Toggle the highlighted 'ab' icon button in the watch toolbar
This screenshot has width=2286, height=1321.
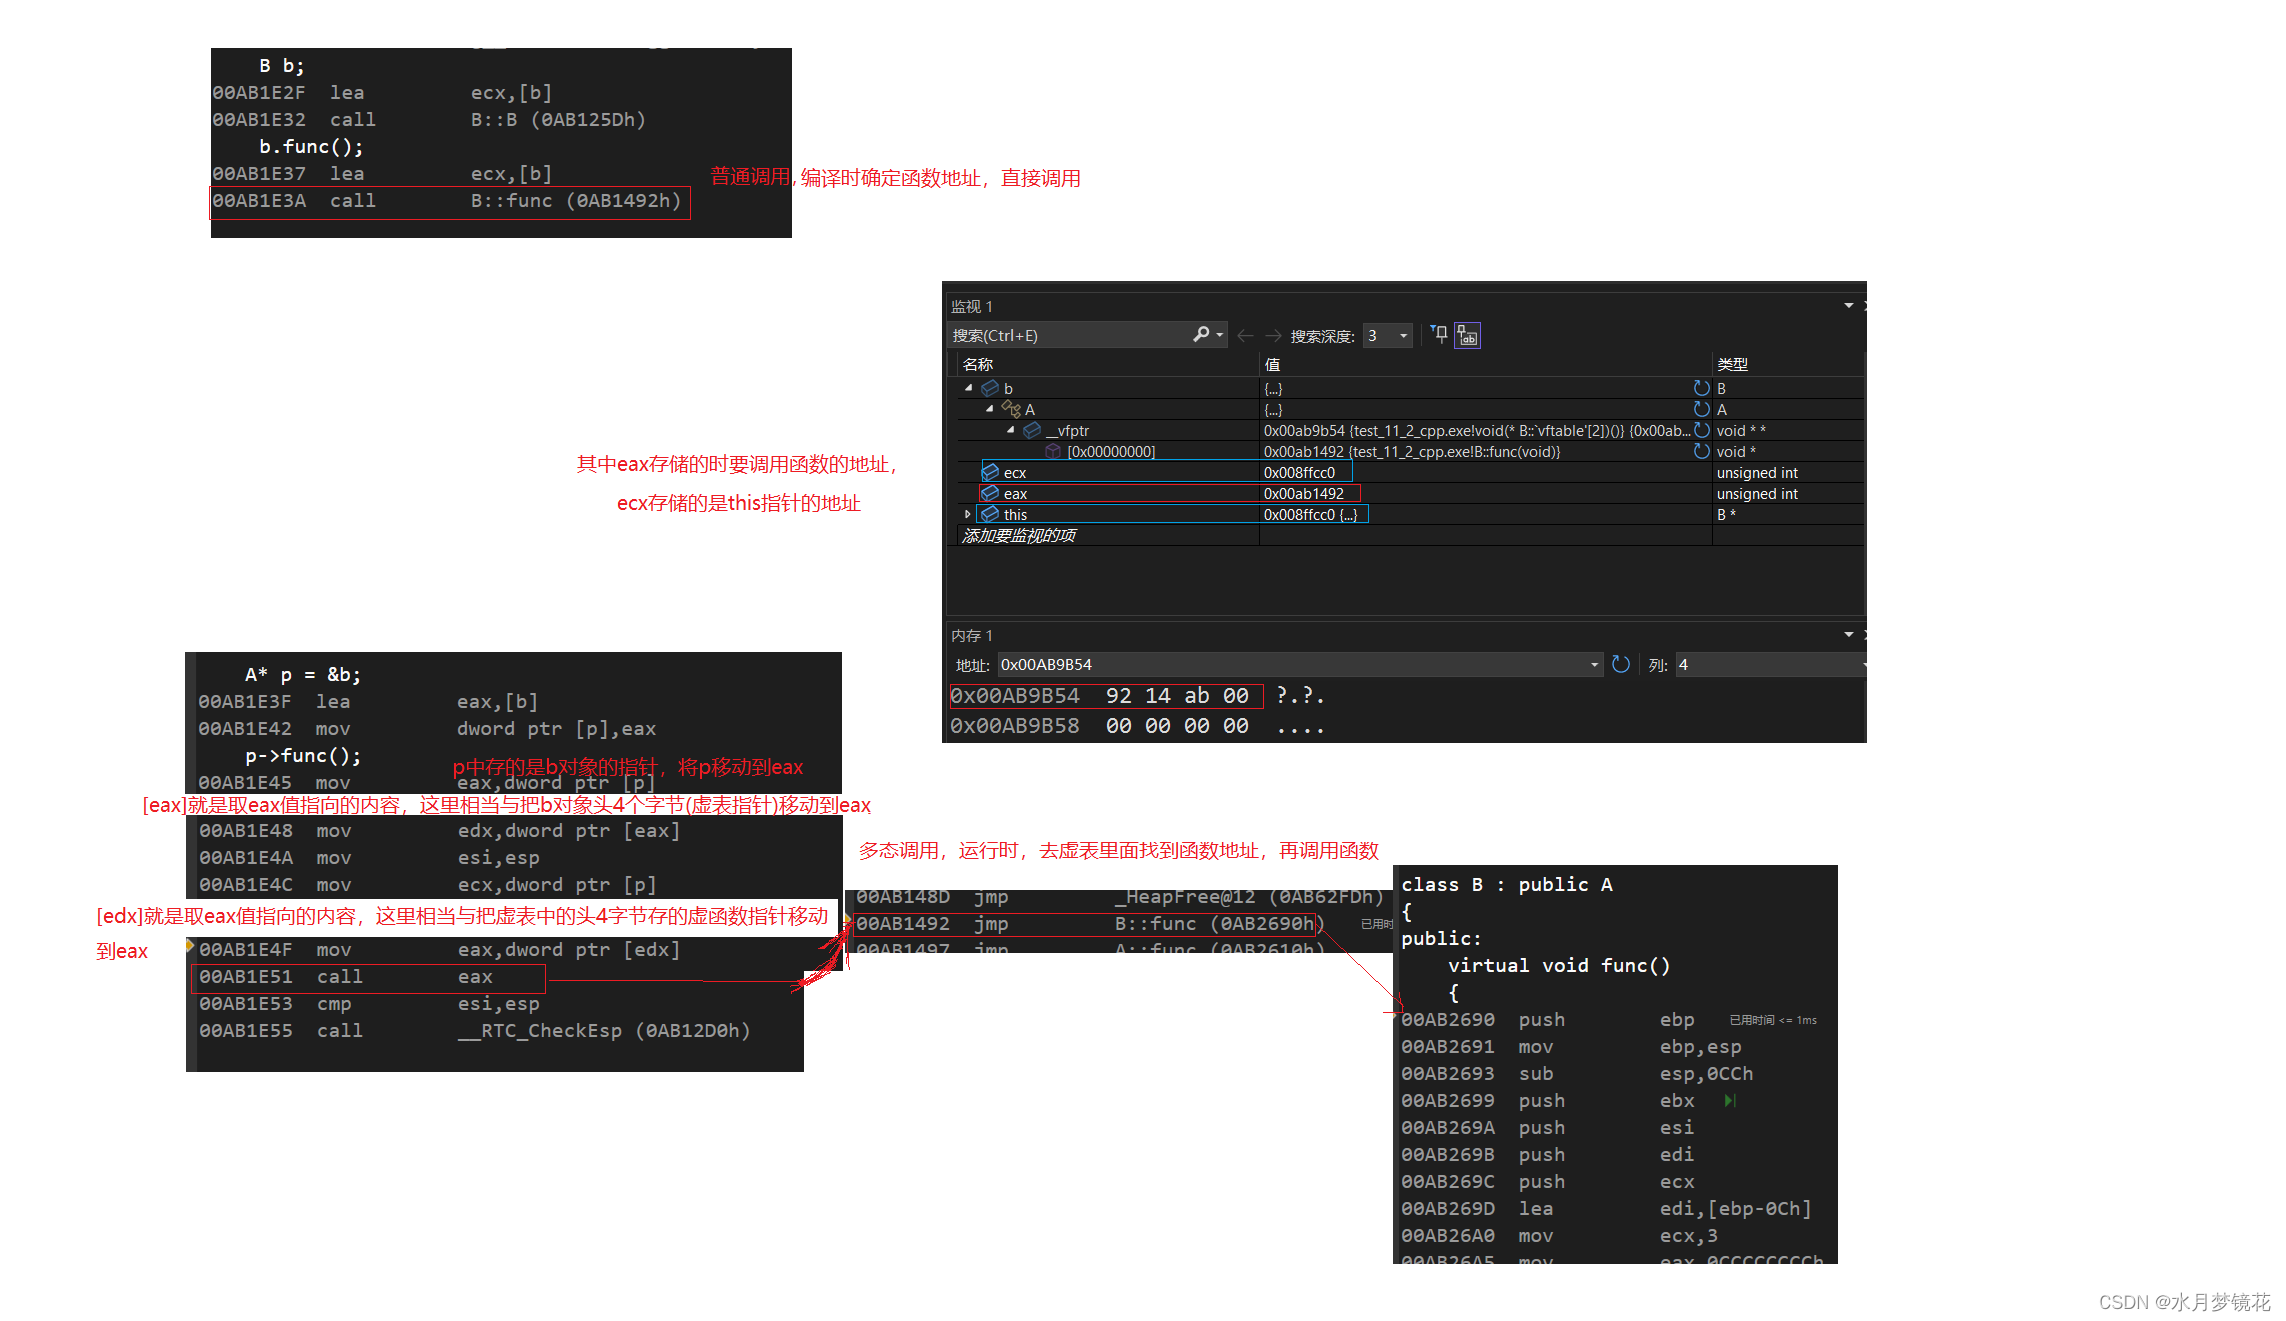(1467, 335)
